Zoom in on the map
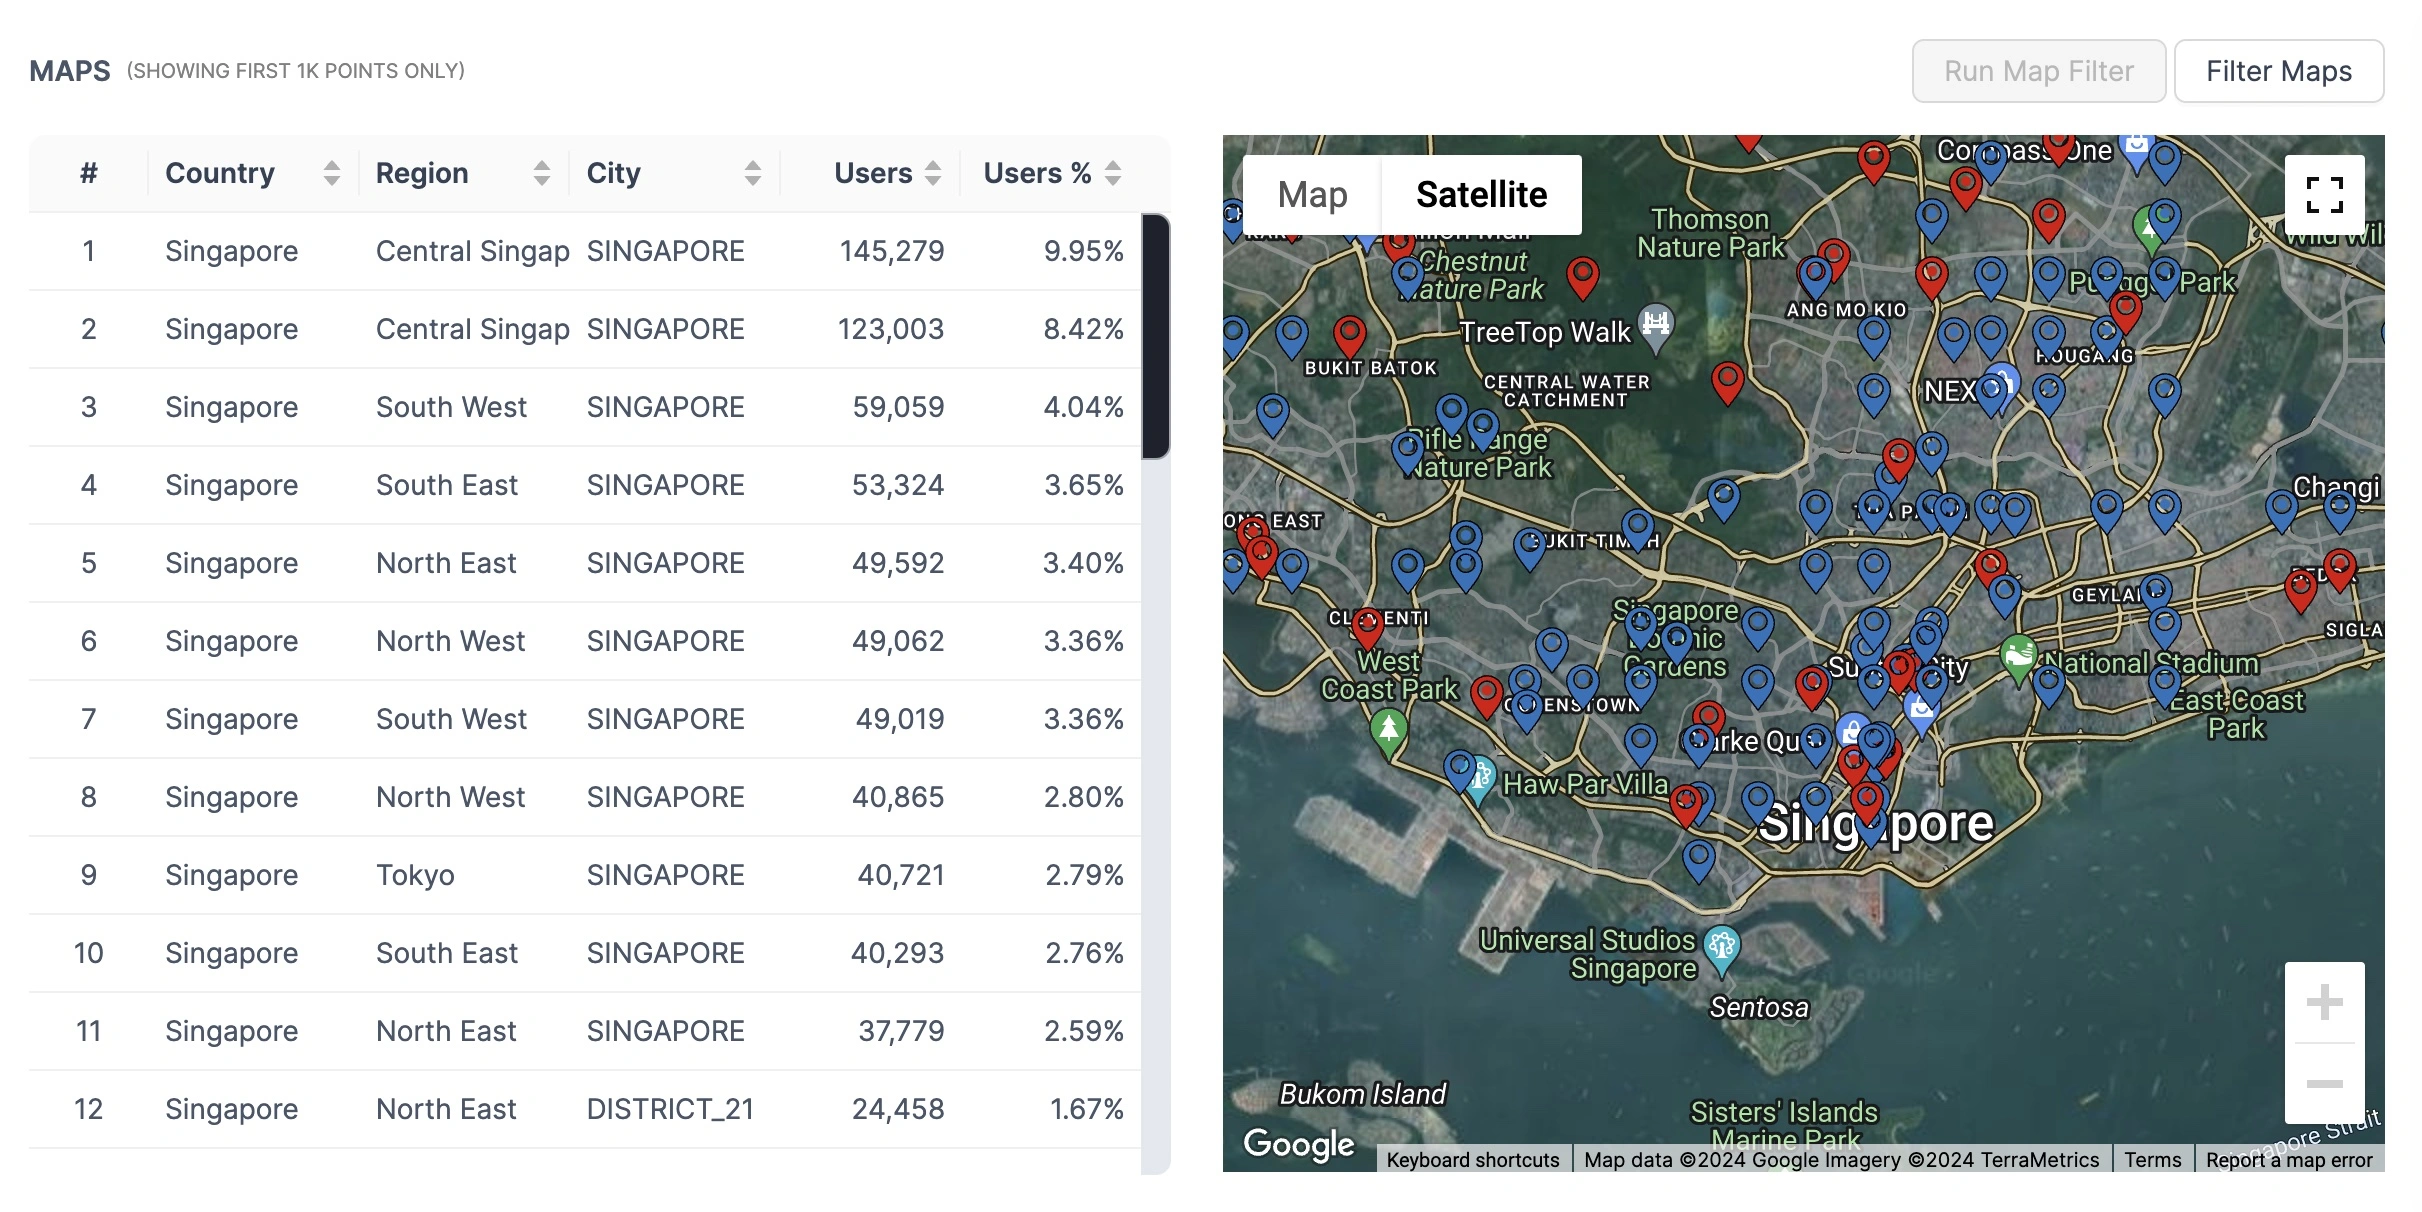This screenshot has height=1212, width=2422. [x=2324, y=1002]
